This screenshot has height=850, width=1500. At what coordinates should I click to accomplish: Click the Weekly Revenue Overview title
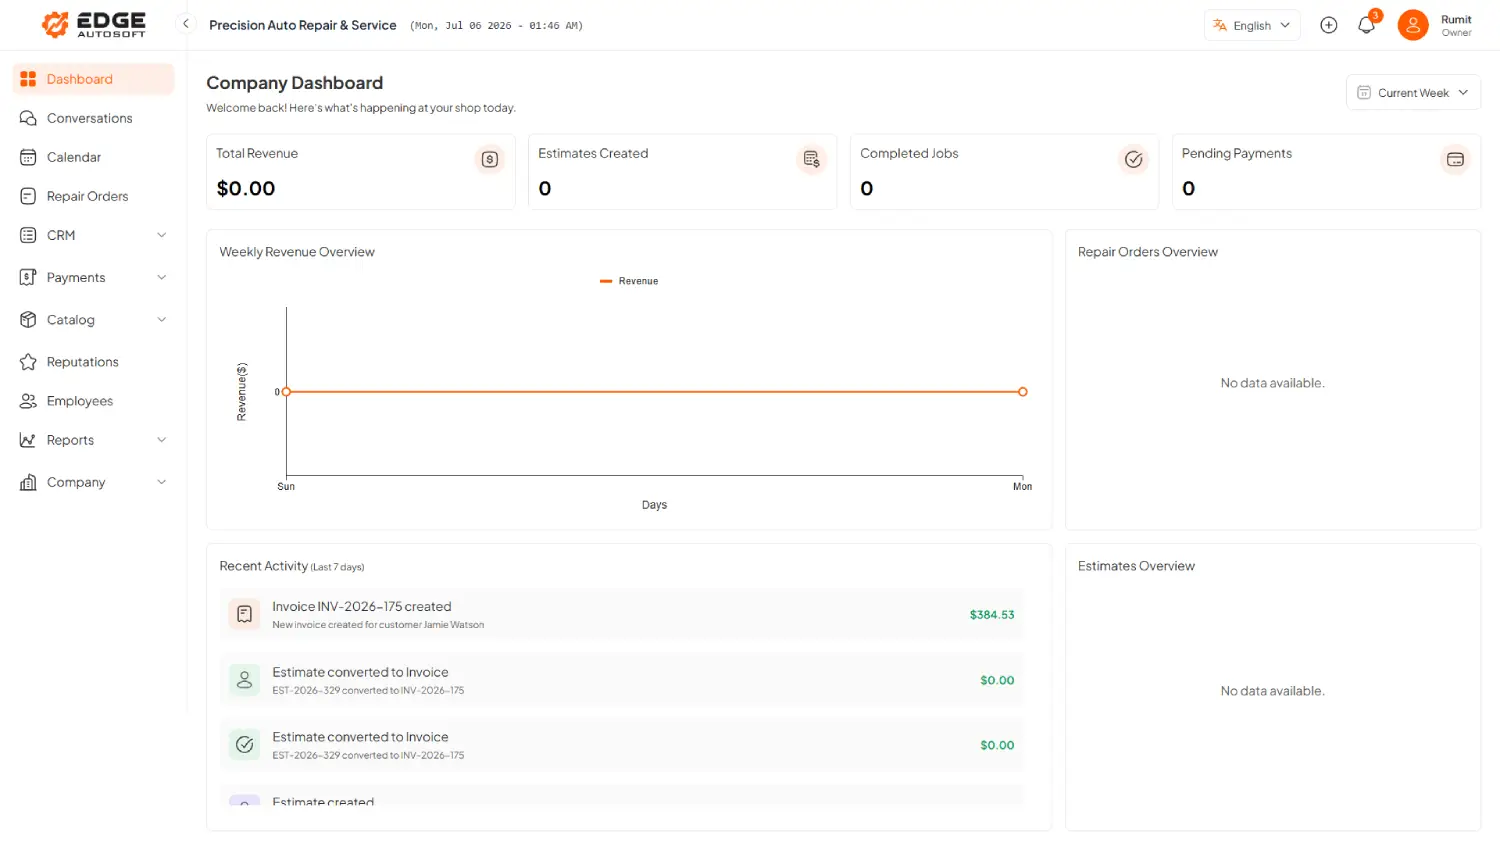(297, 252)
